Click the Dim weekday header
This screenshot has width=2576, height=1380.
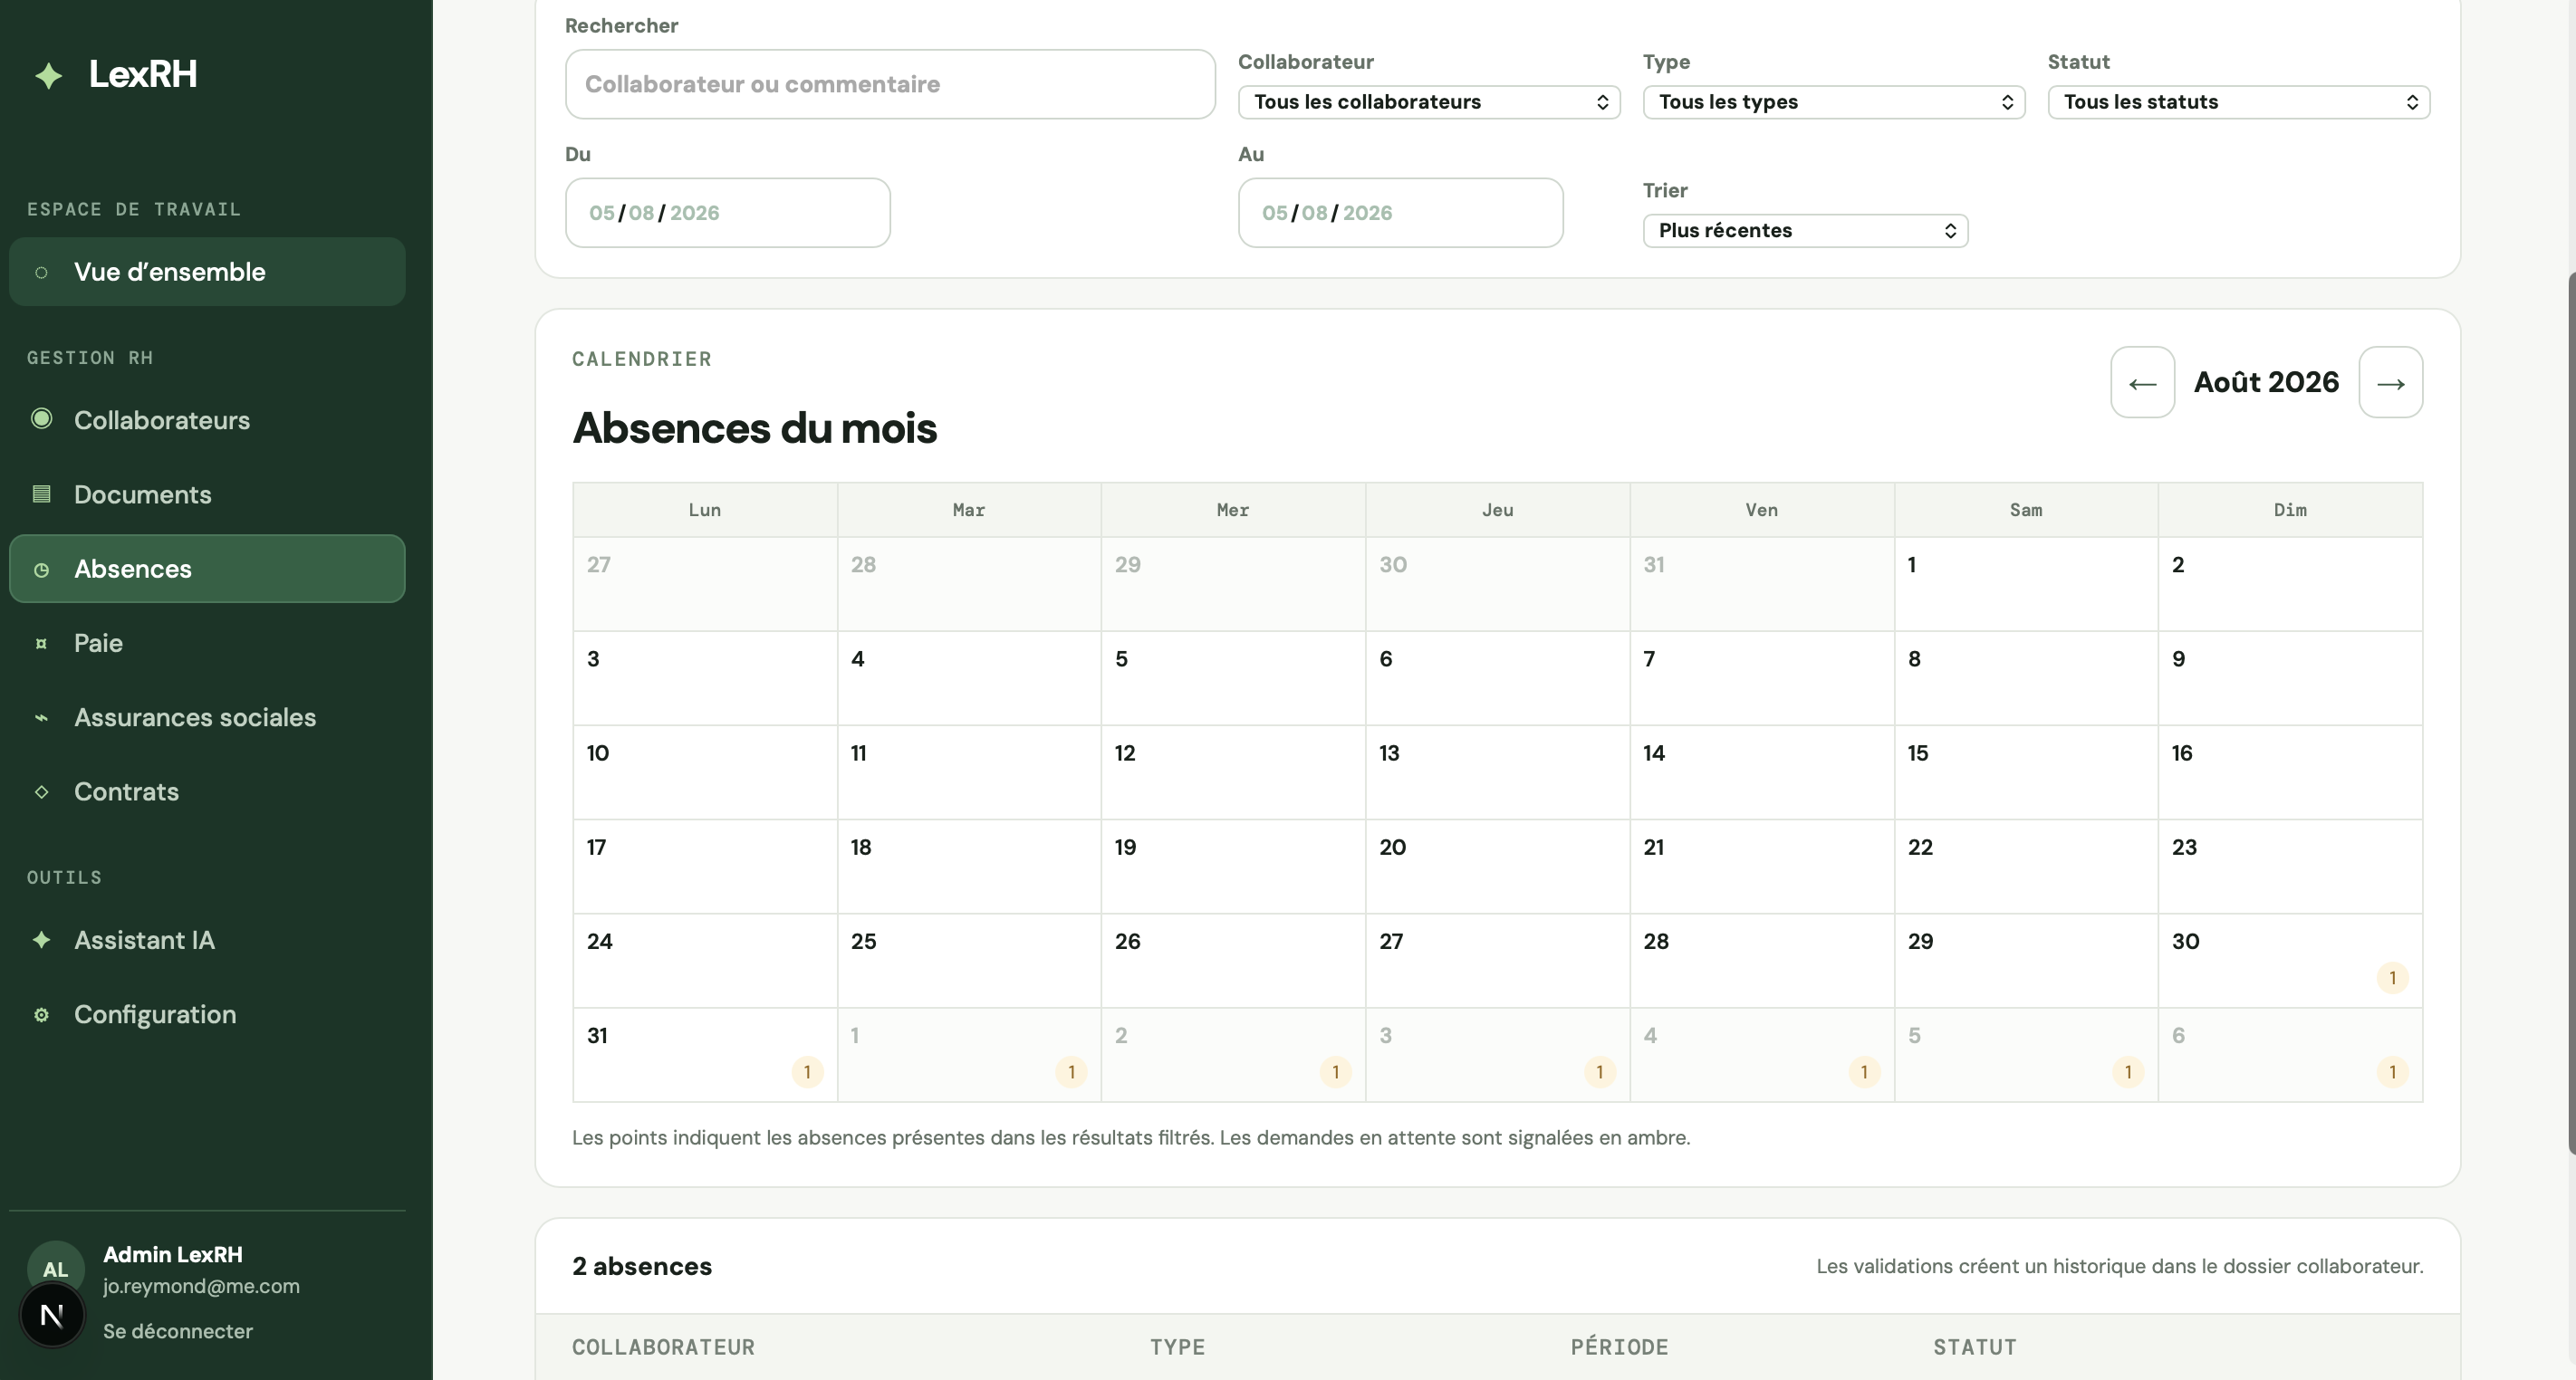click(x=2290, y=510)
